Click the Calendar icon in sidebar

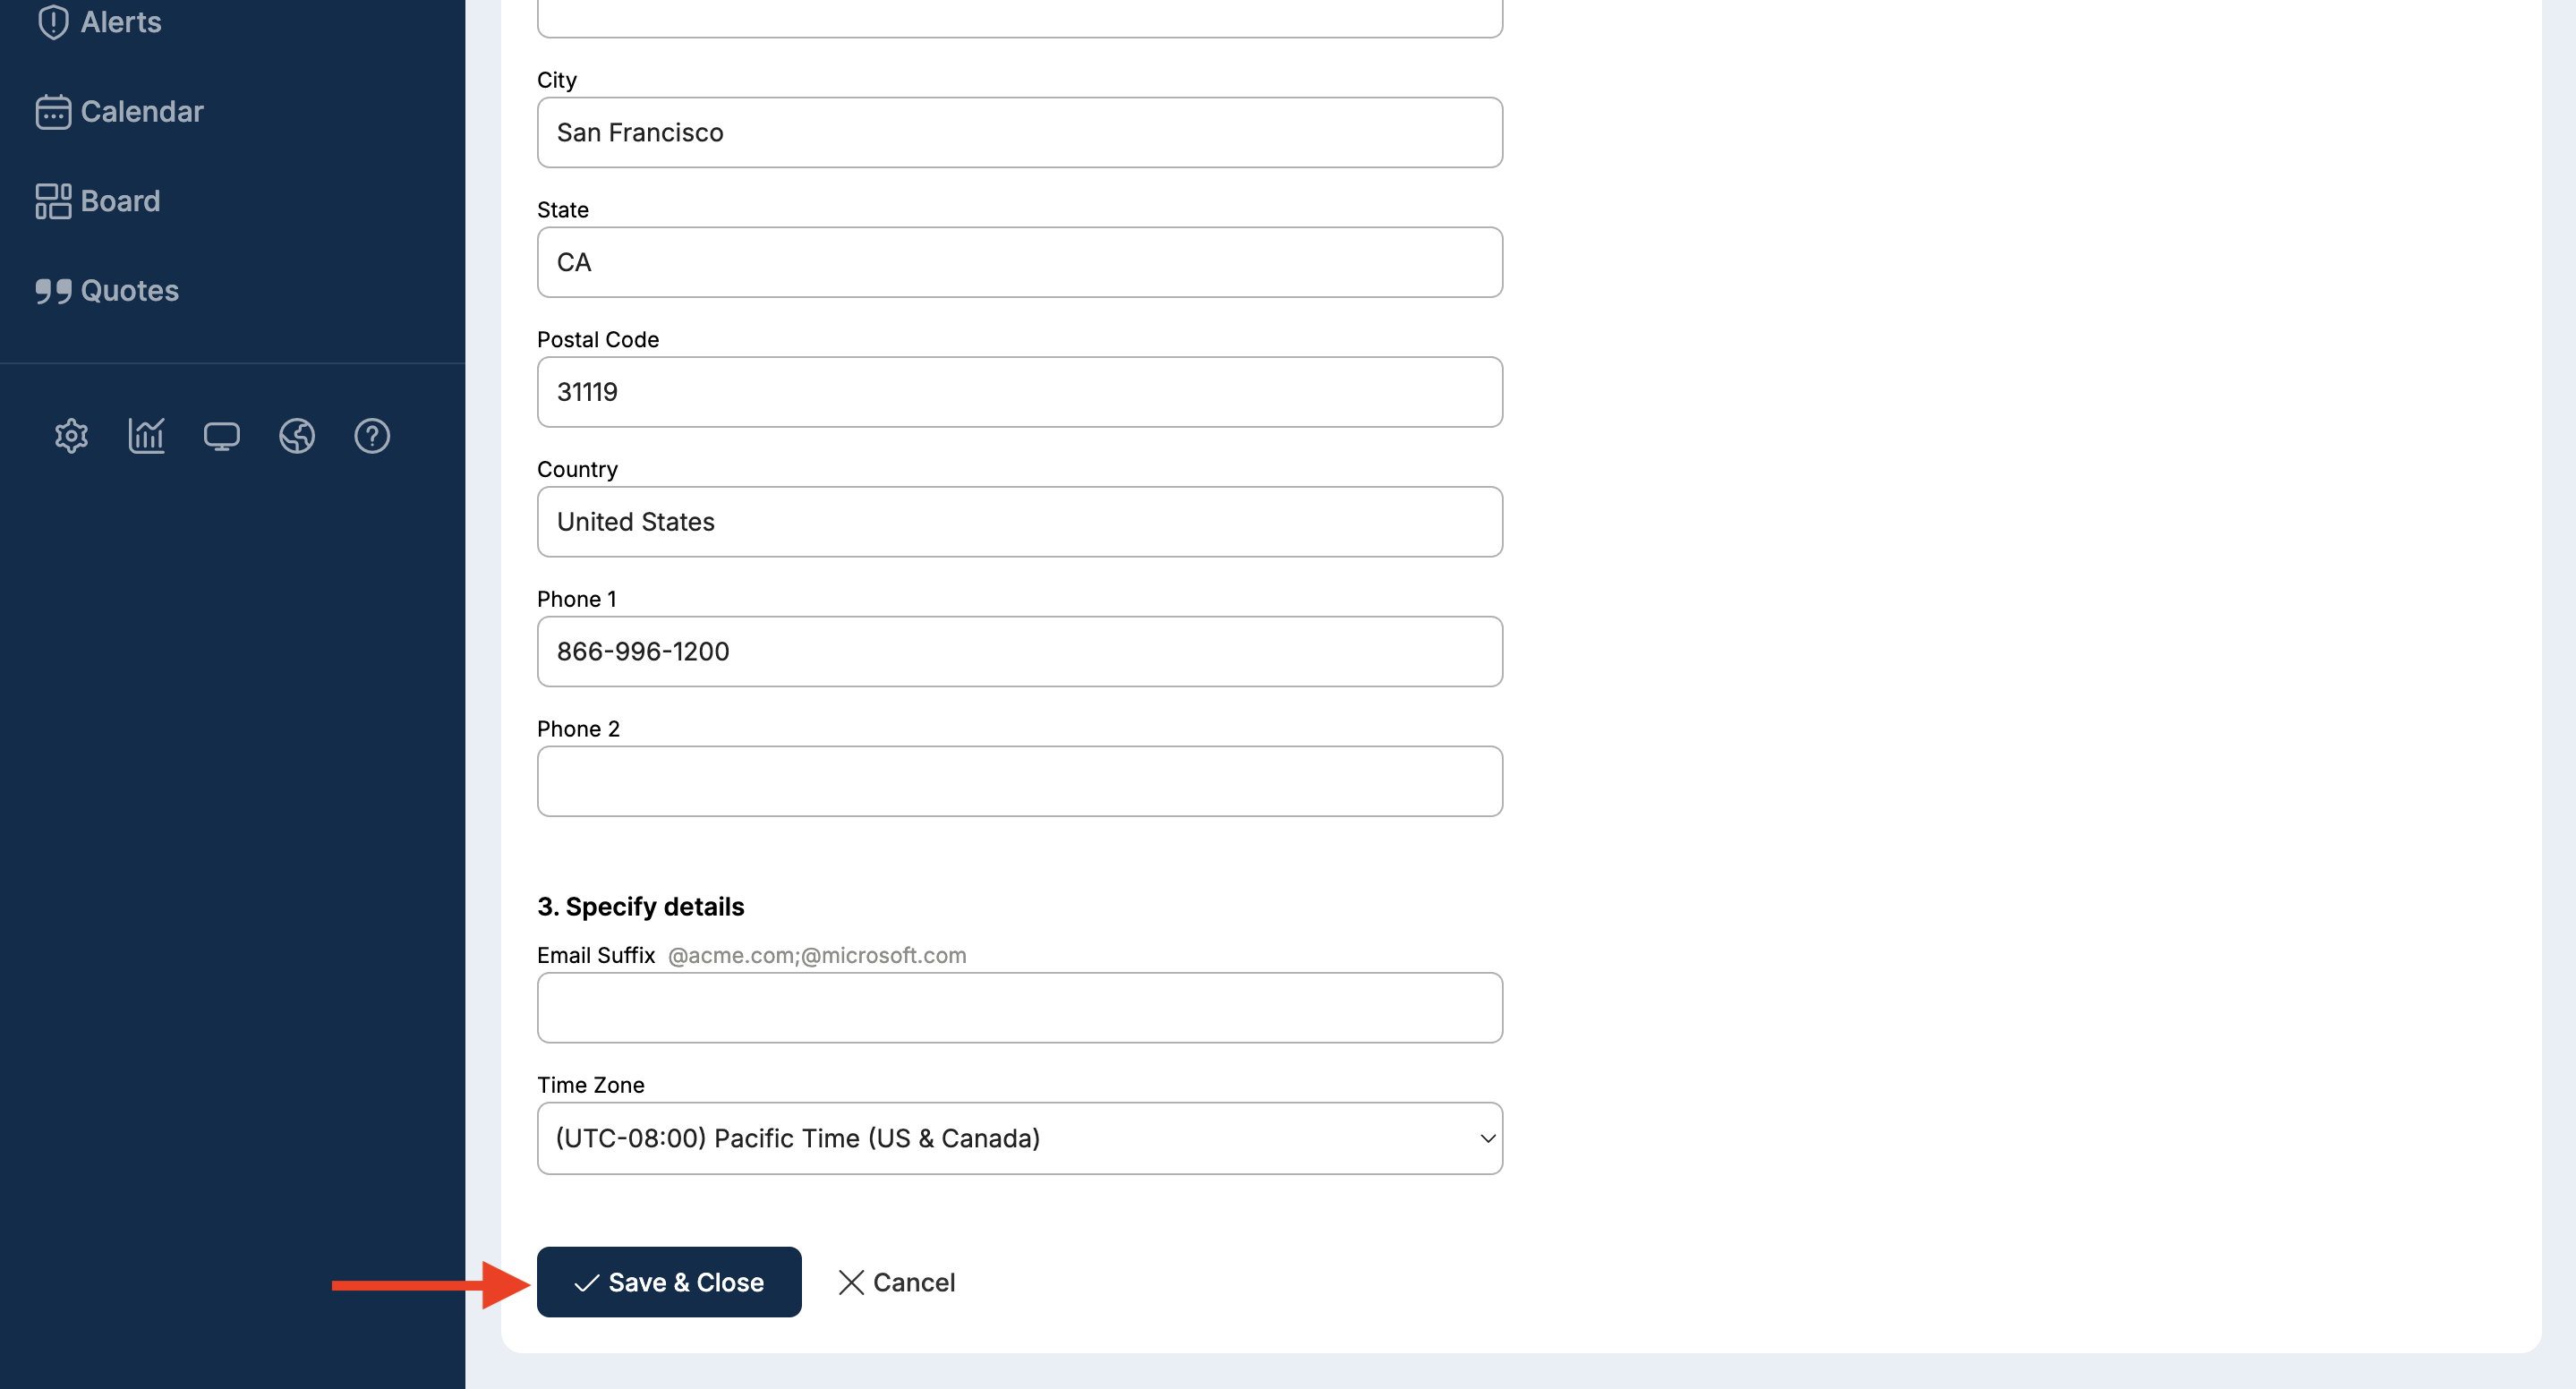53,112
